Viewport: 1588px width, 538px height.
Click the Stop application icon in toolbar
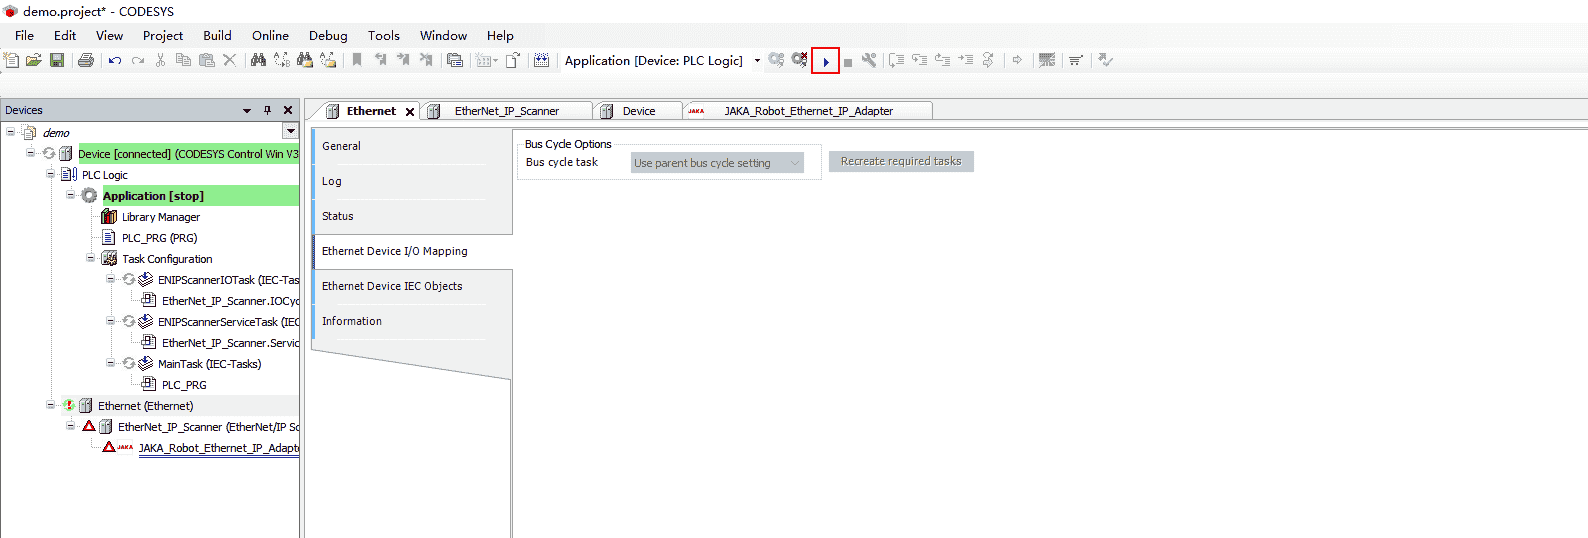[x=848, y=62]
